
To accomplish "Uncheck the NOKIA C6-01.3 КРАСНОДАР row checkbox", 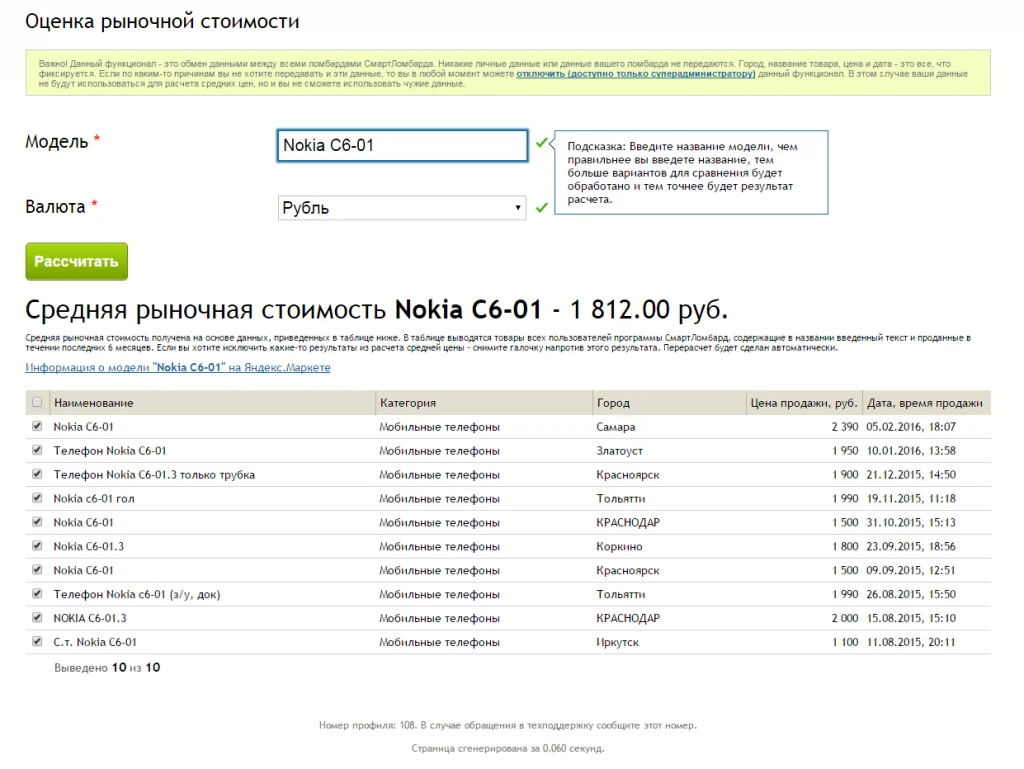I will point(37,618).
